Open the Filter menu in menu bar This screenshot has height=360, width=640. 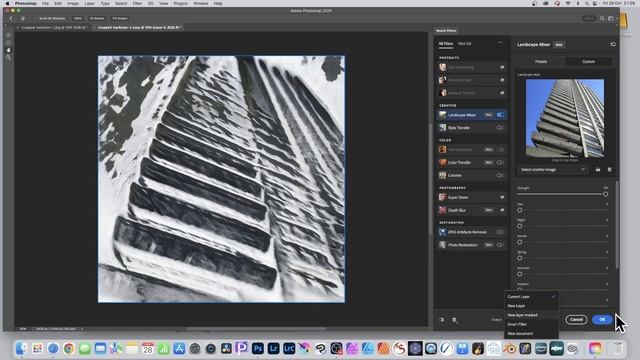[x=137, y=3]
